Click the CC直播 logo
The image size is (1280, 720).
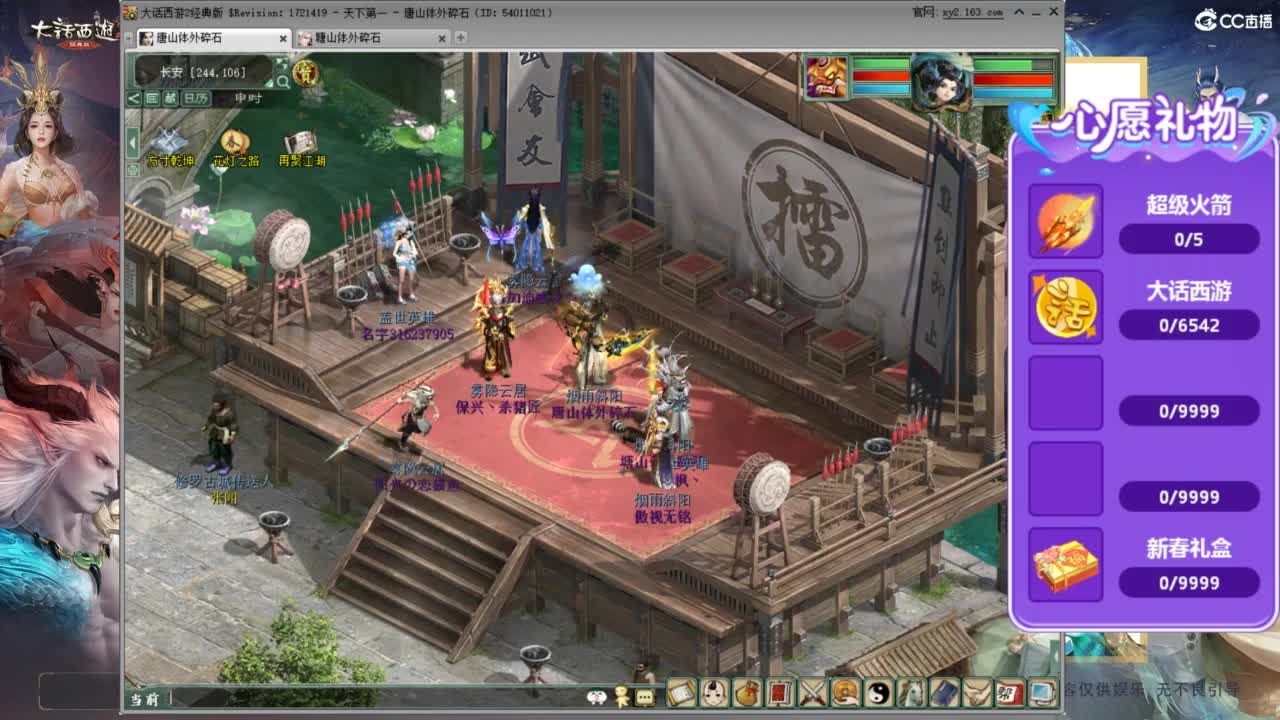click(x=1233, y=20)
